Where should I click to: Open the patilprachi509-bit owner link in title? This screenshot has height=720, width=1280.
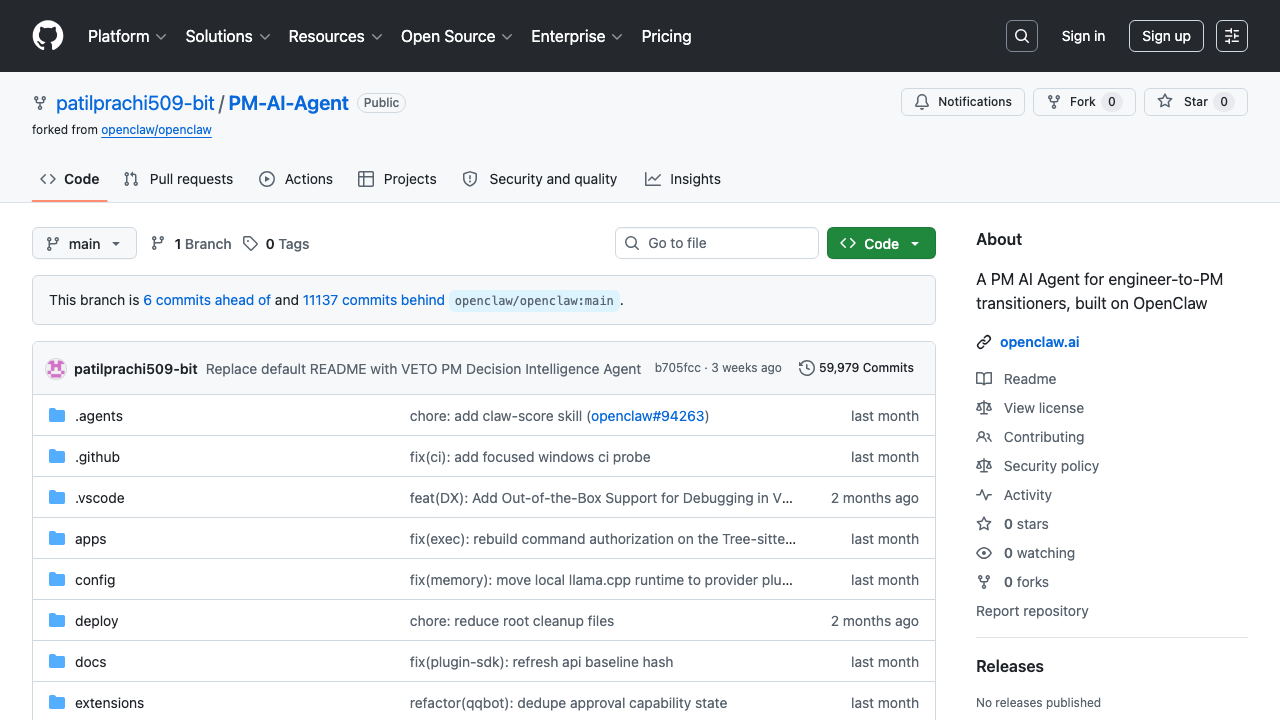tap(135, 103)
